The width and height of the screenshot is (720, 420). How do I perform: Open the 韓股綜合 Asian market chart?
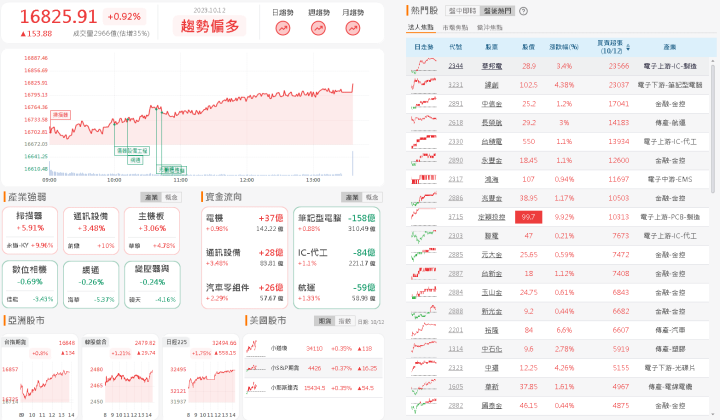tap(120, 376)
